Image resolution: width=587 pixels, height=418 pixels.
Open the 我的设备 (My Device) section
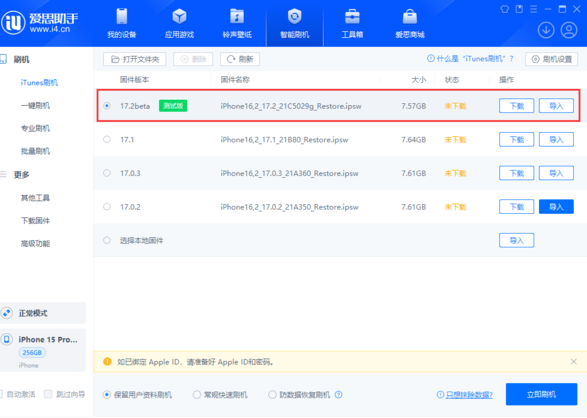point(122,23)
